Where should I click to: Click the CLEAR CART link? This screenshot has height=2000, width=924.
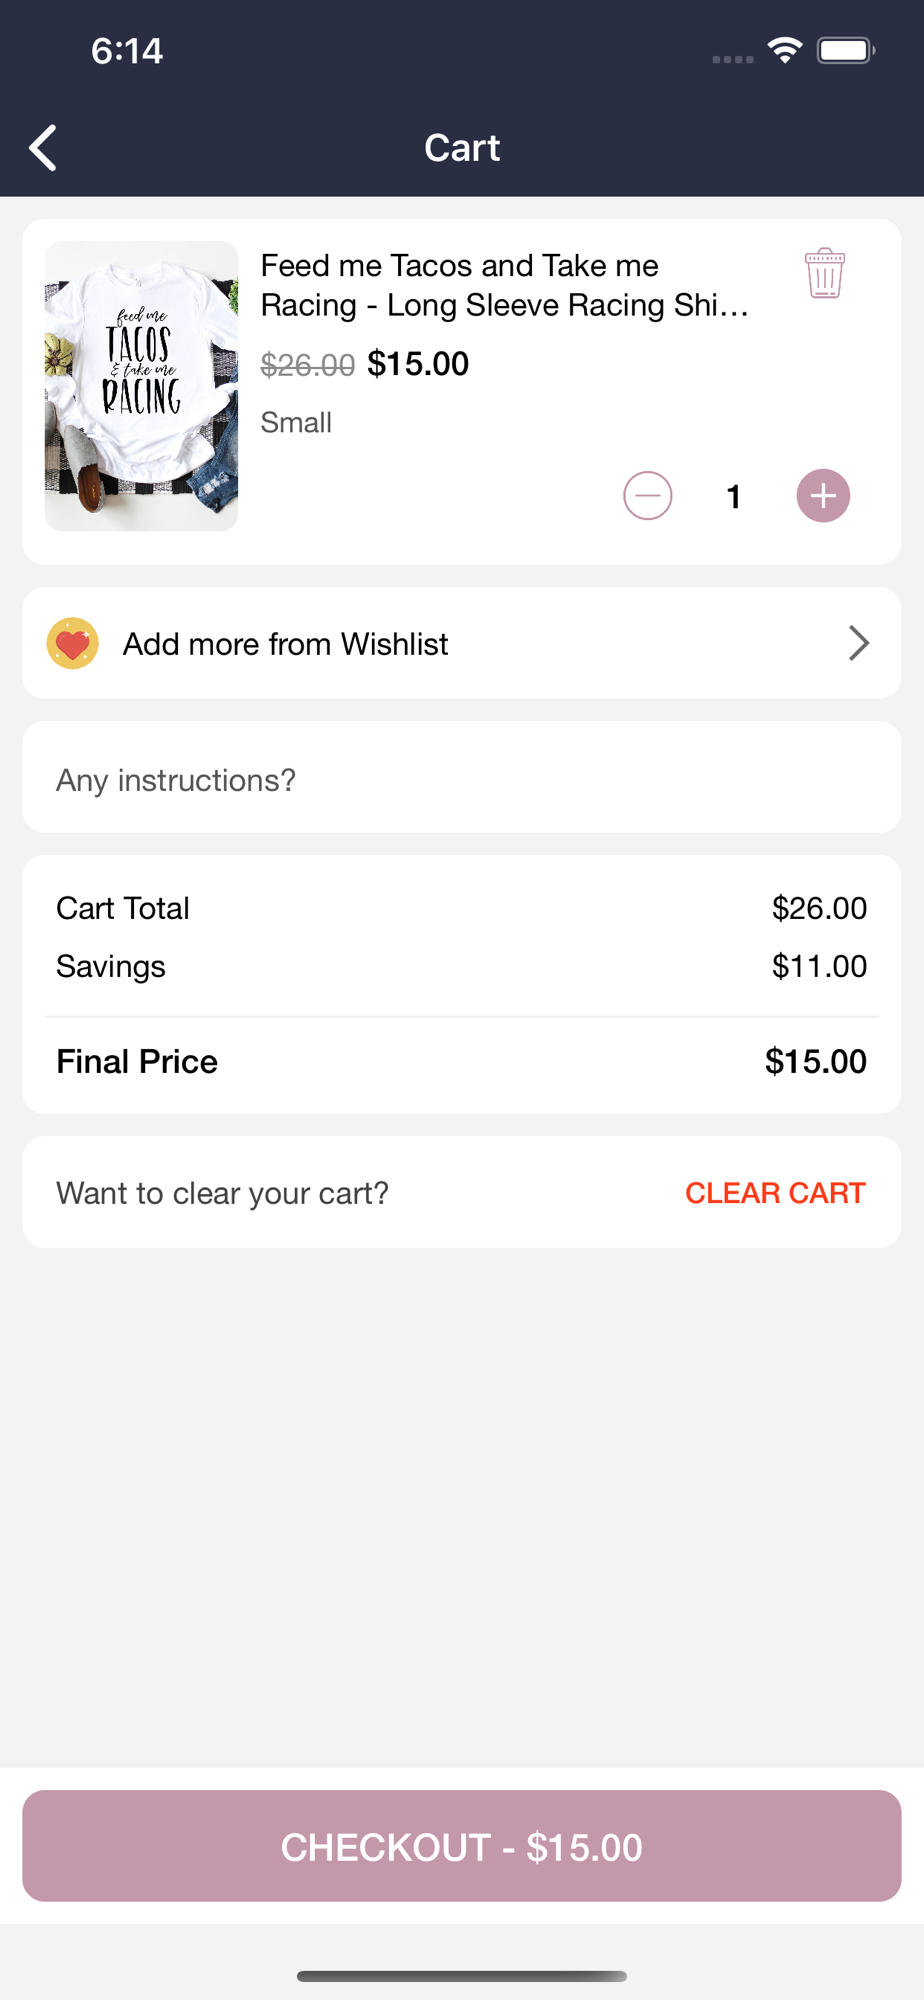click(775, 1193)
